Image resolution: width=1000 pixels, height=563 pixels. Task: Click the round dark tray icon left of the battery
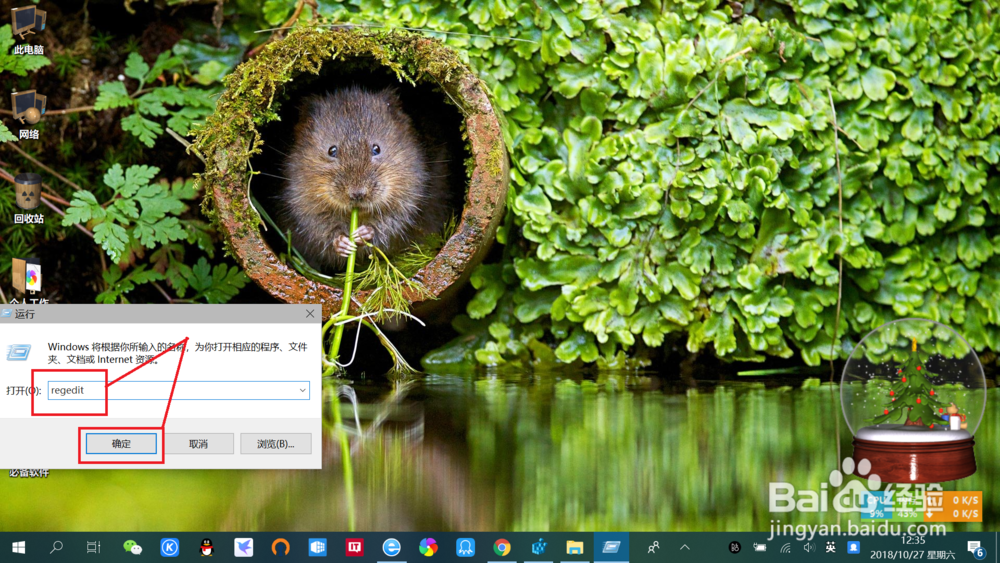pos(735,547)
